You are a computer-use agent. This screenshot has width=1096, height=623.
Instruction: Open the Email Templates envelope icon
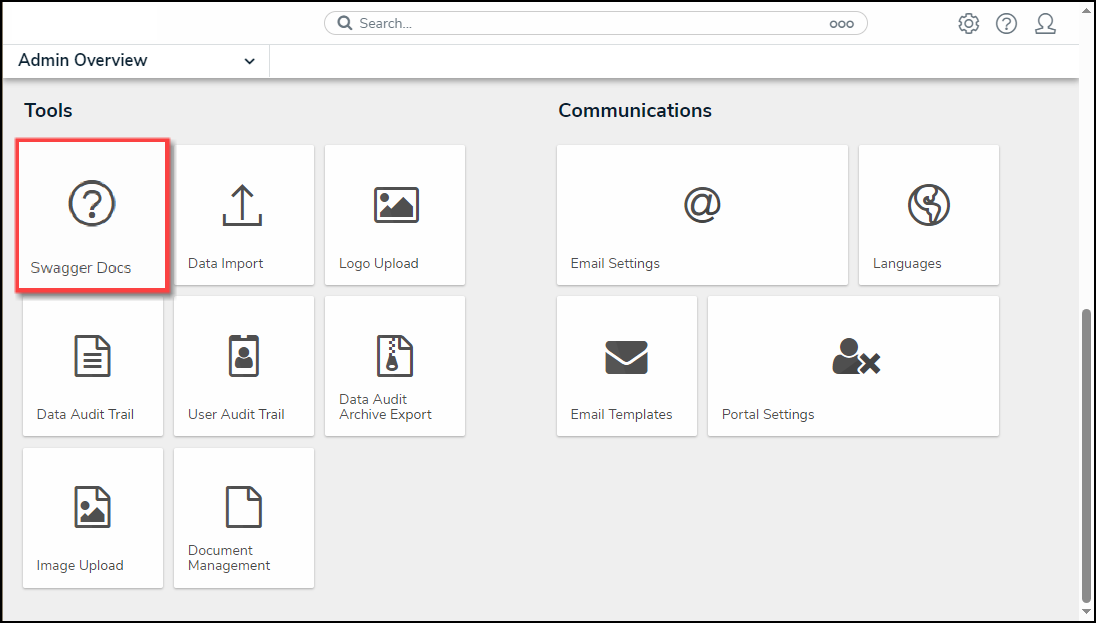click(x=627, y=357)
